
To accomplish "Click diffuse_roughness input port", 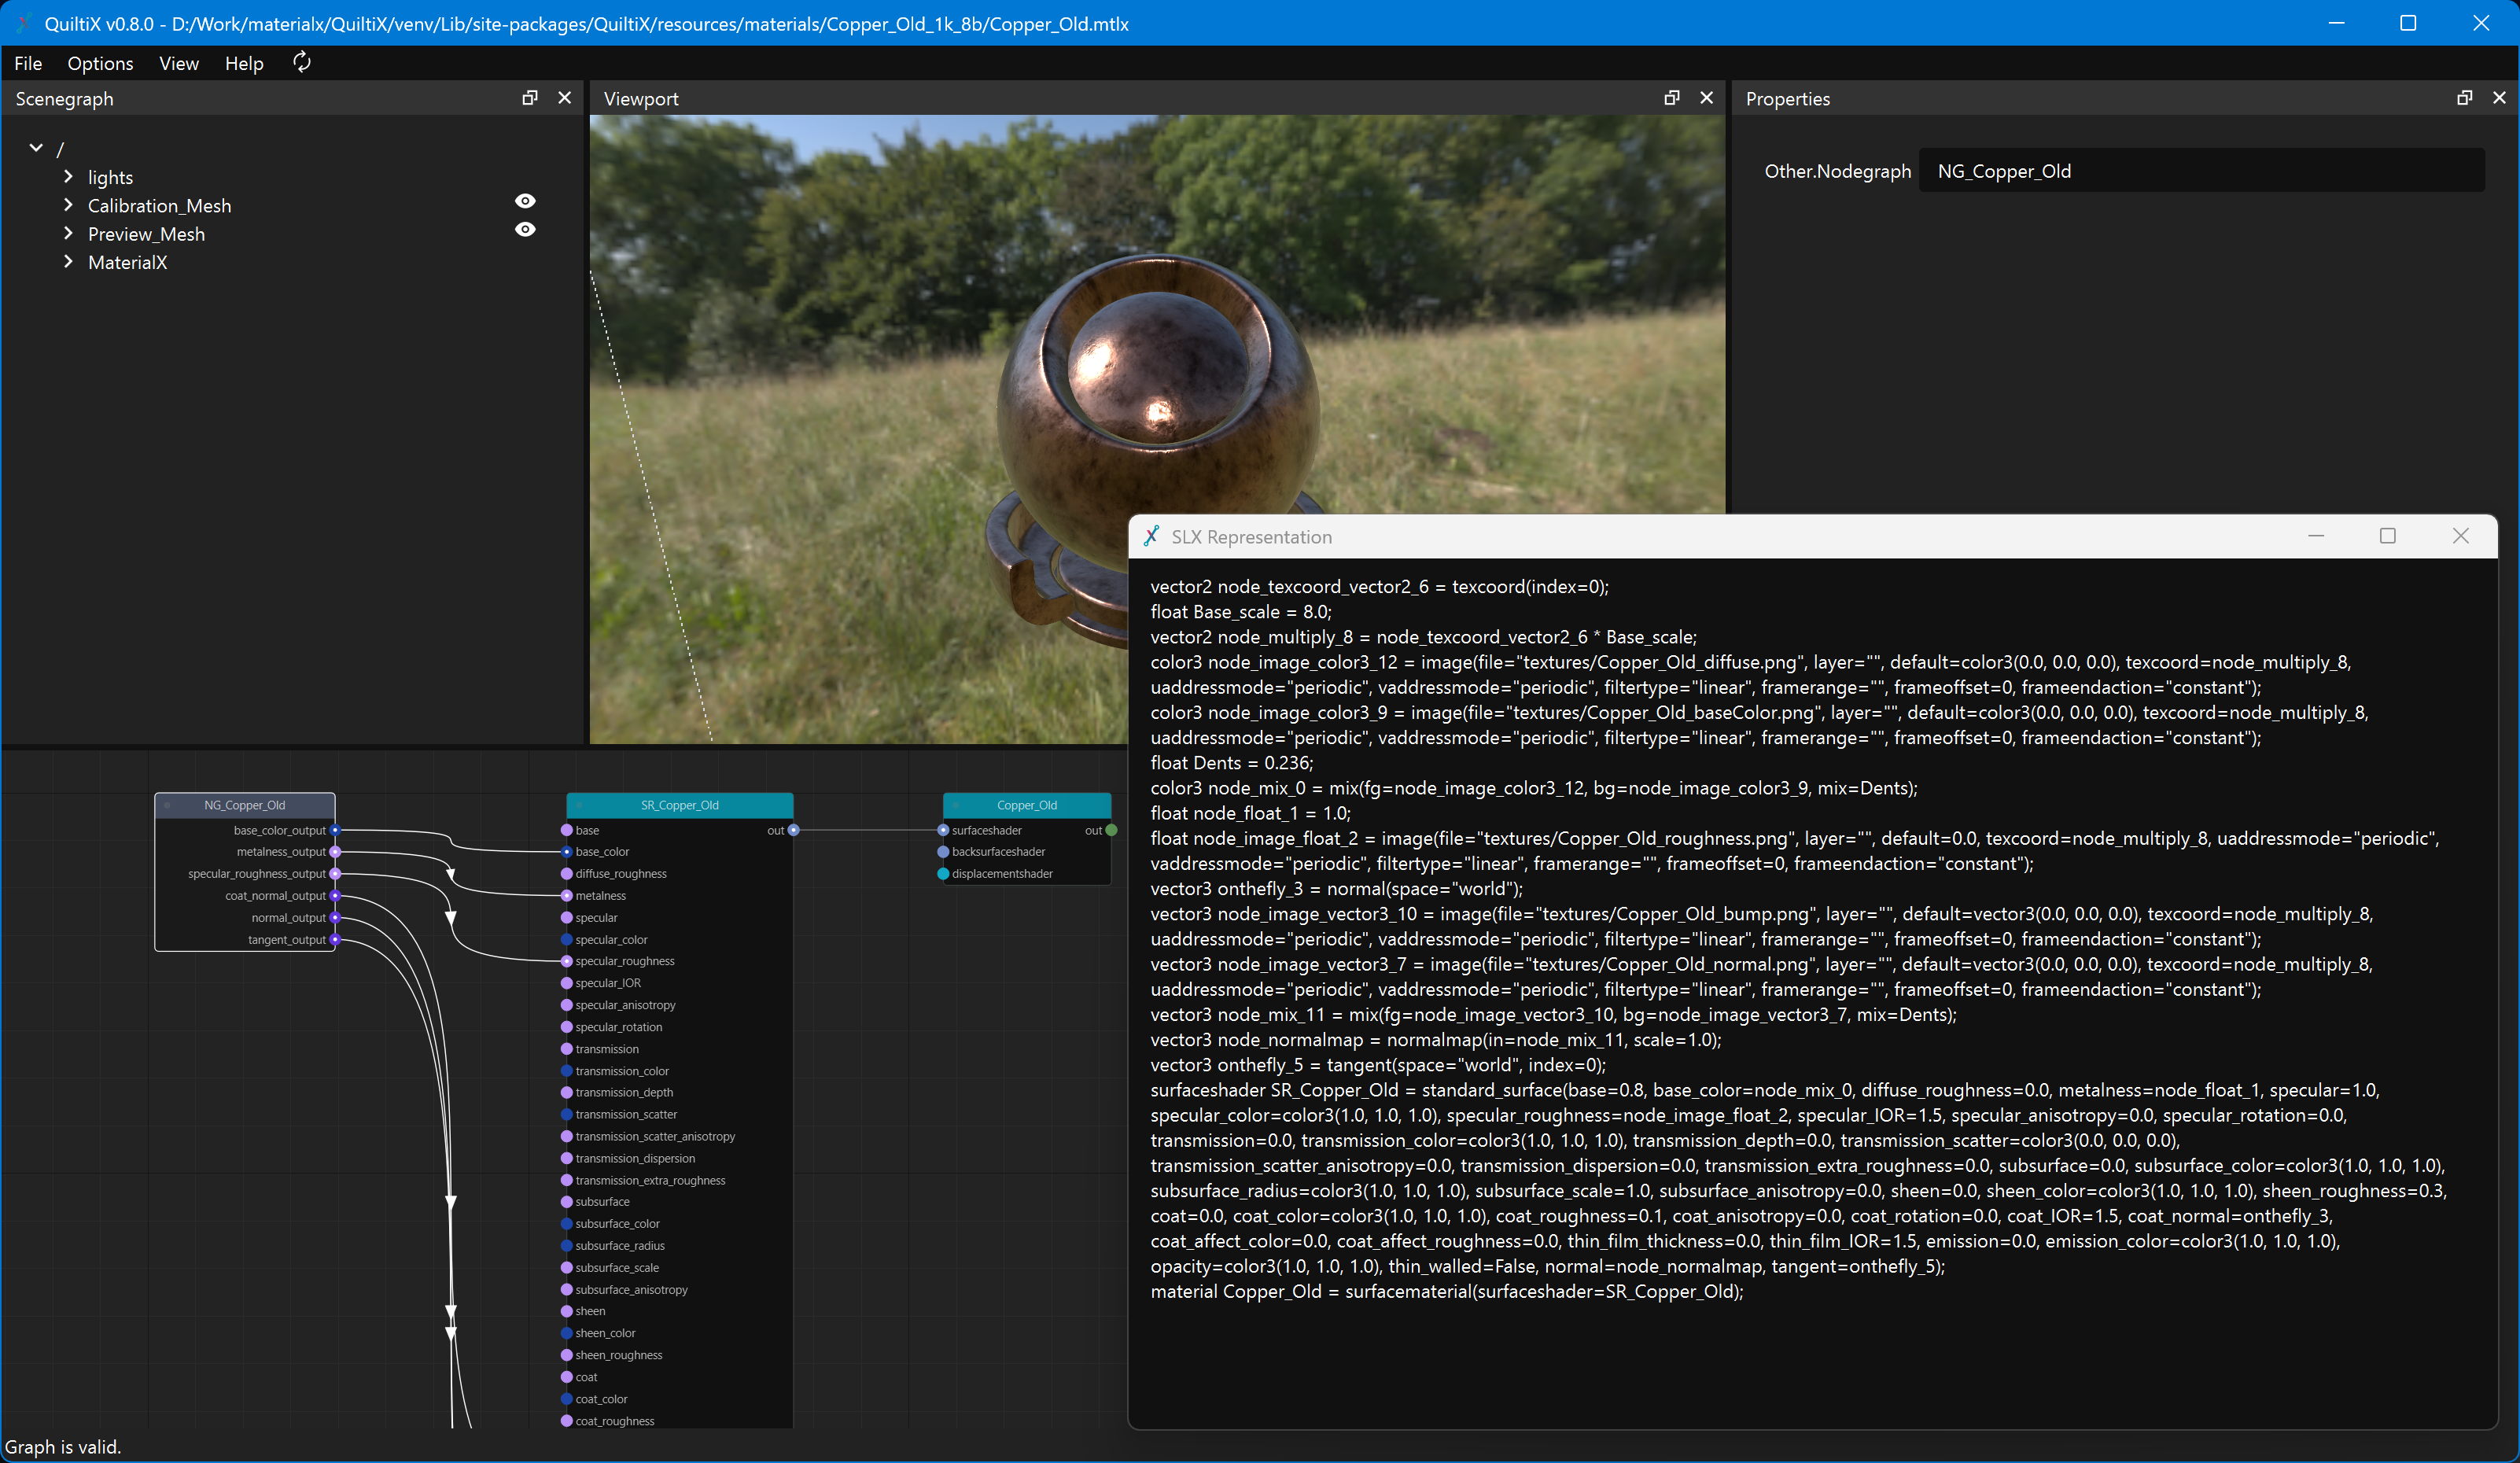I will tap(567, 874).
